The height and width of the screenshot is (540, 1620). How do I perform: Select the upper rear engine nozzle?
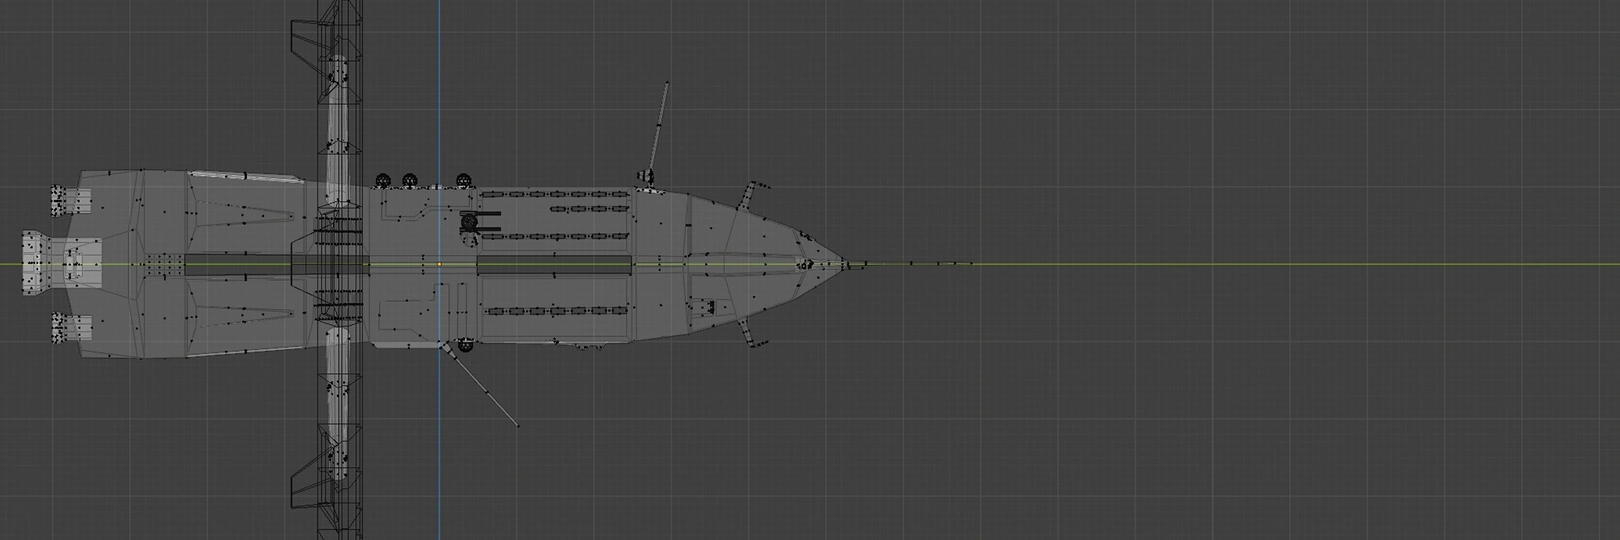click(x=72, y=201)
